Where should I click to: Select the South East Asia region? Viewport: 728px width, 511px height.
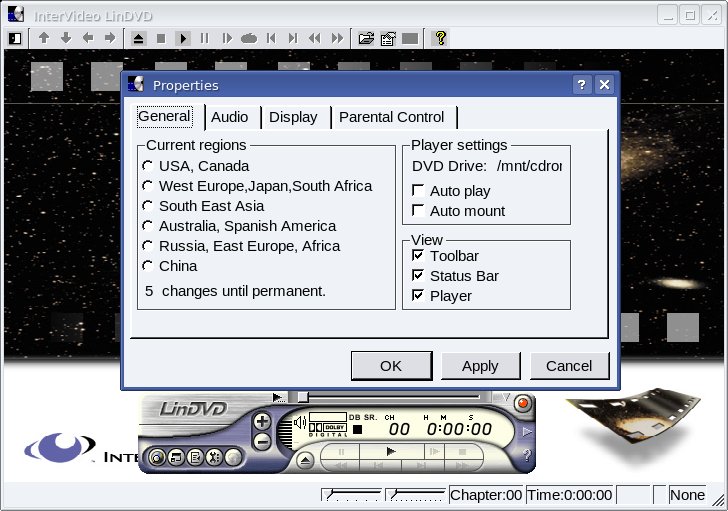(x=203, y=206)
